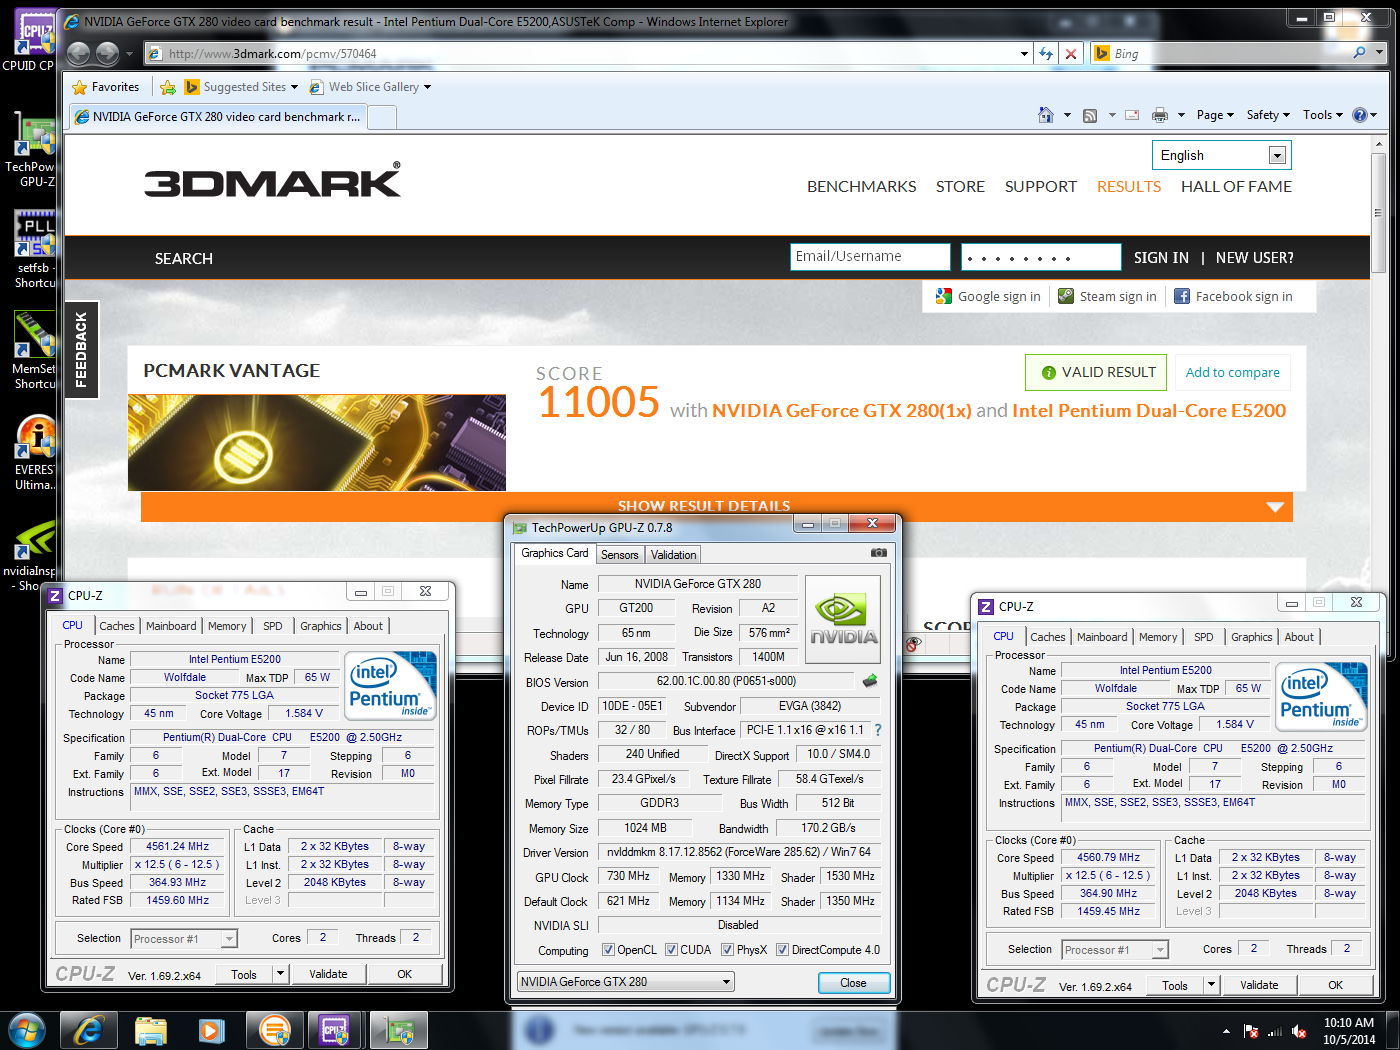Click the Refresh icon beside address bar
This screenshot has width=1400, height=1050.
point(1046,53)
